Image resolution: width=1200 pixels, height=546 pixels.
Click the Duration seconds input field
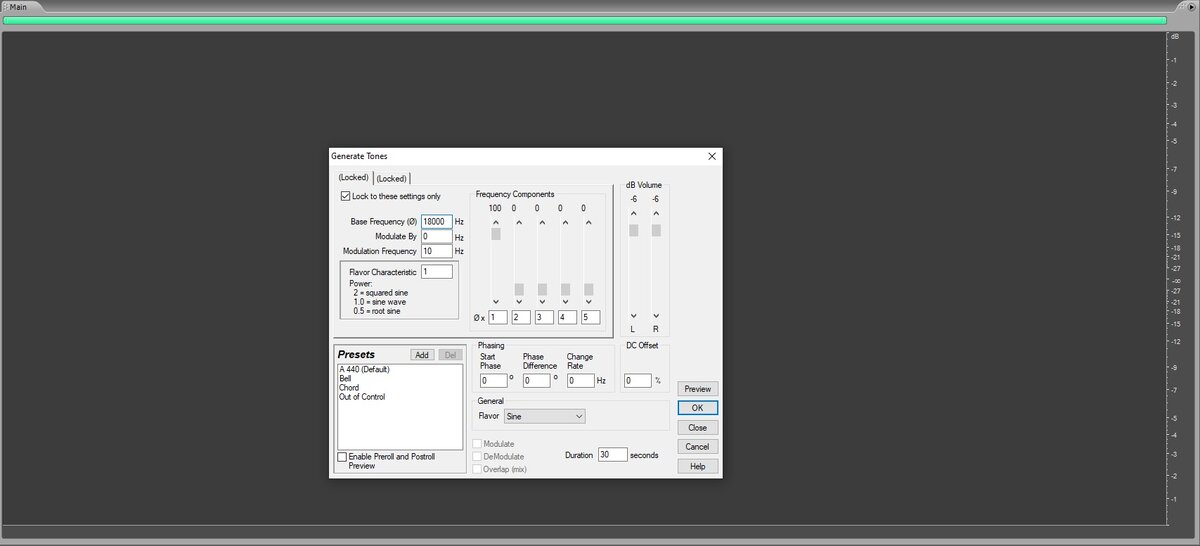[x=612, y=455]
